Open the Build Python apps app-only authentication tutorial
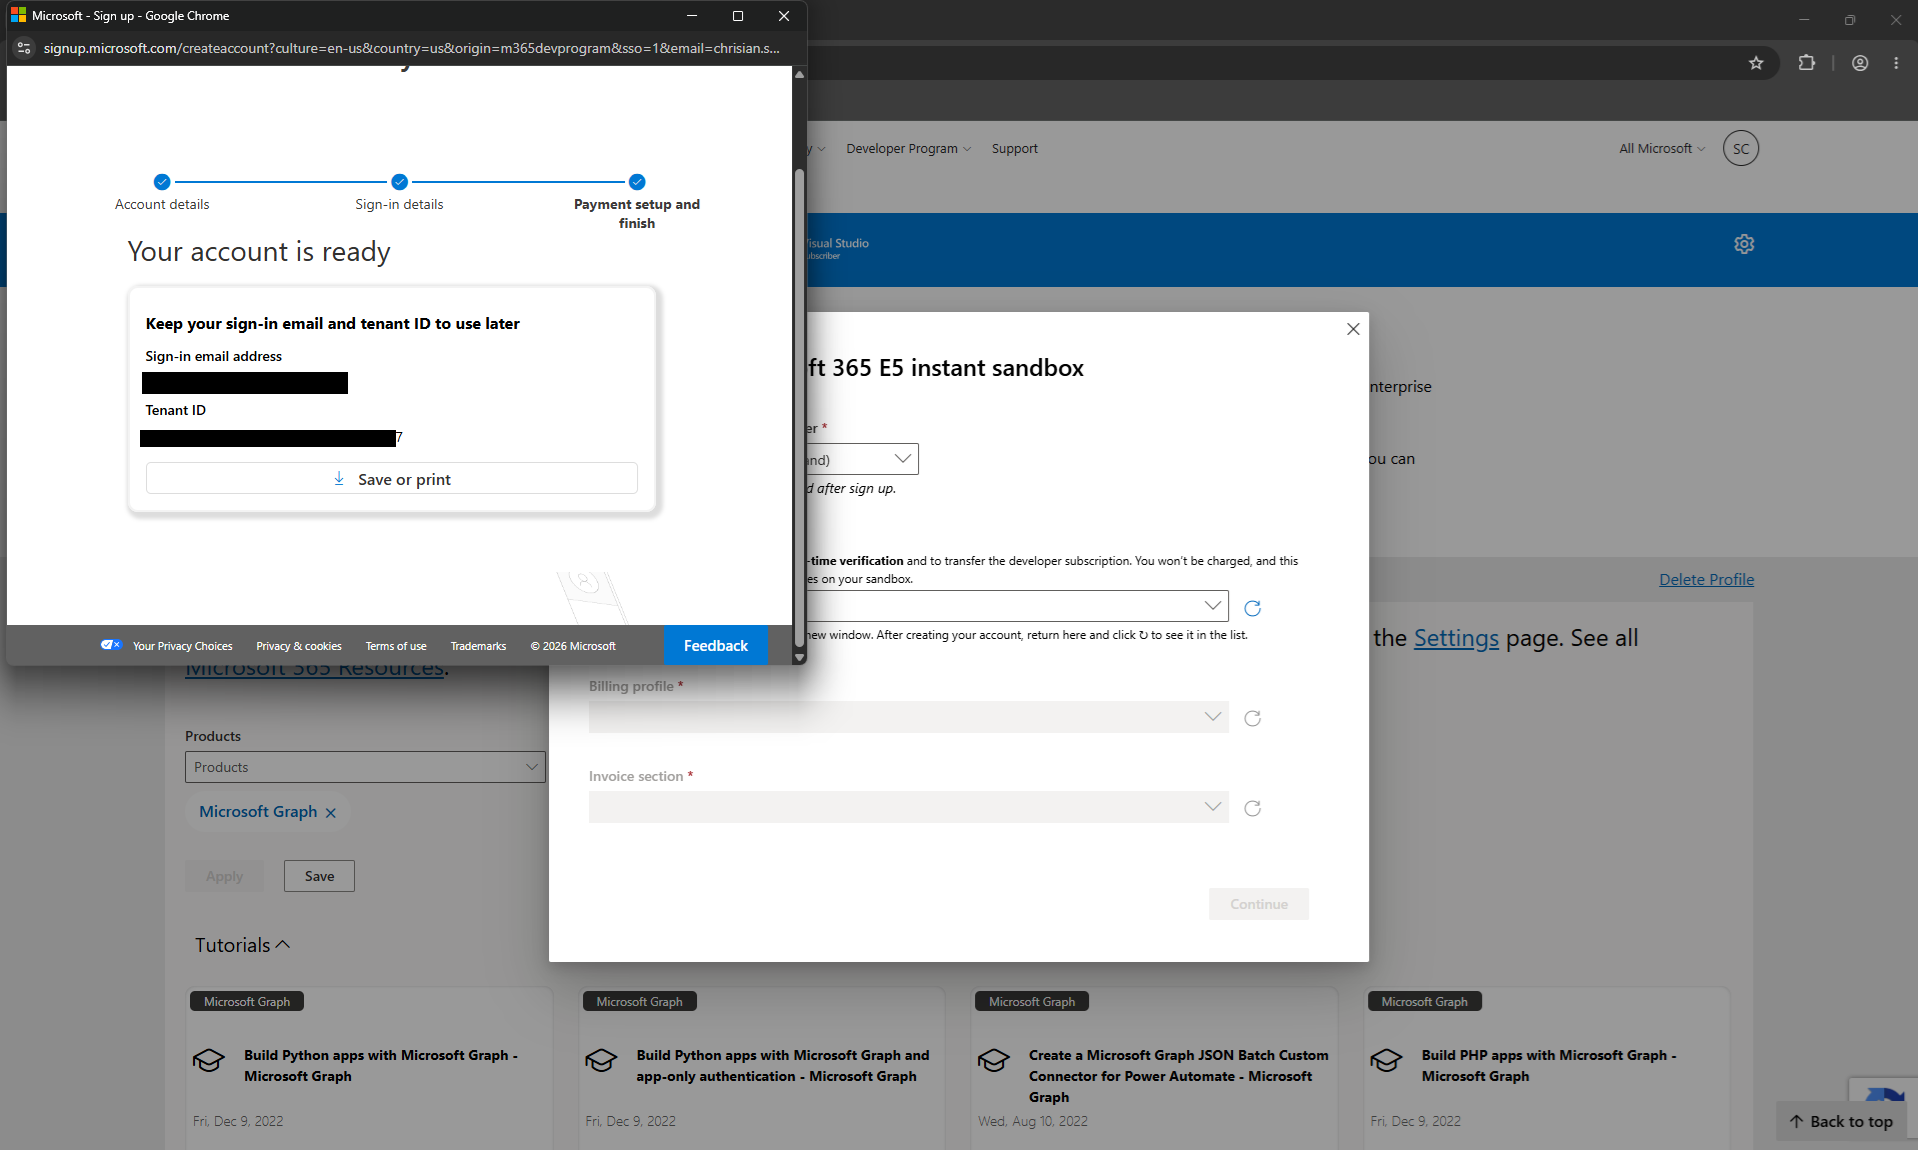The image size is (1918, 1150). 783,1066
